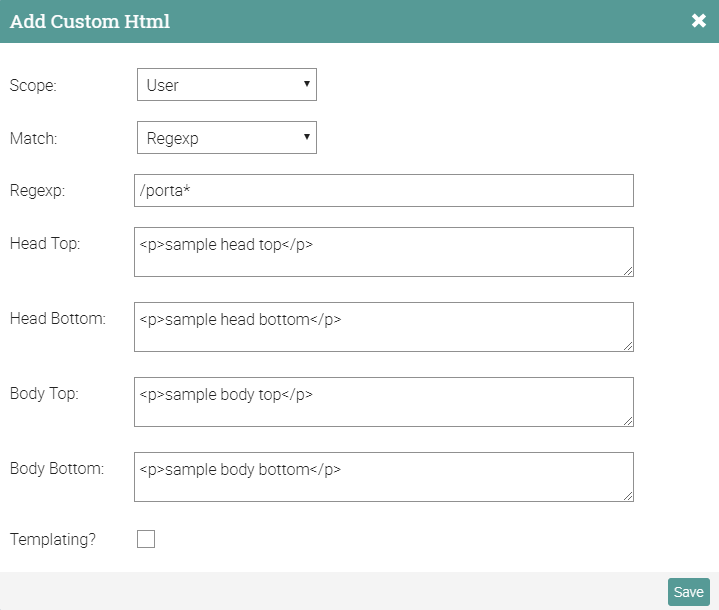Click into the Body Bottom text area

(383, 476)
